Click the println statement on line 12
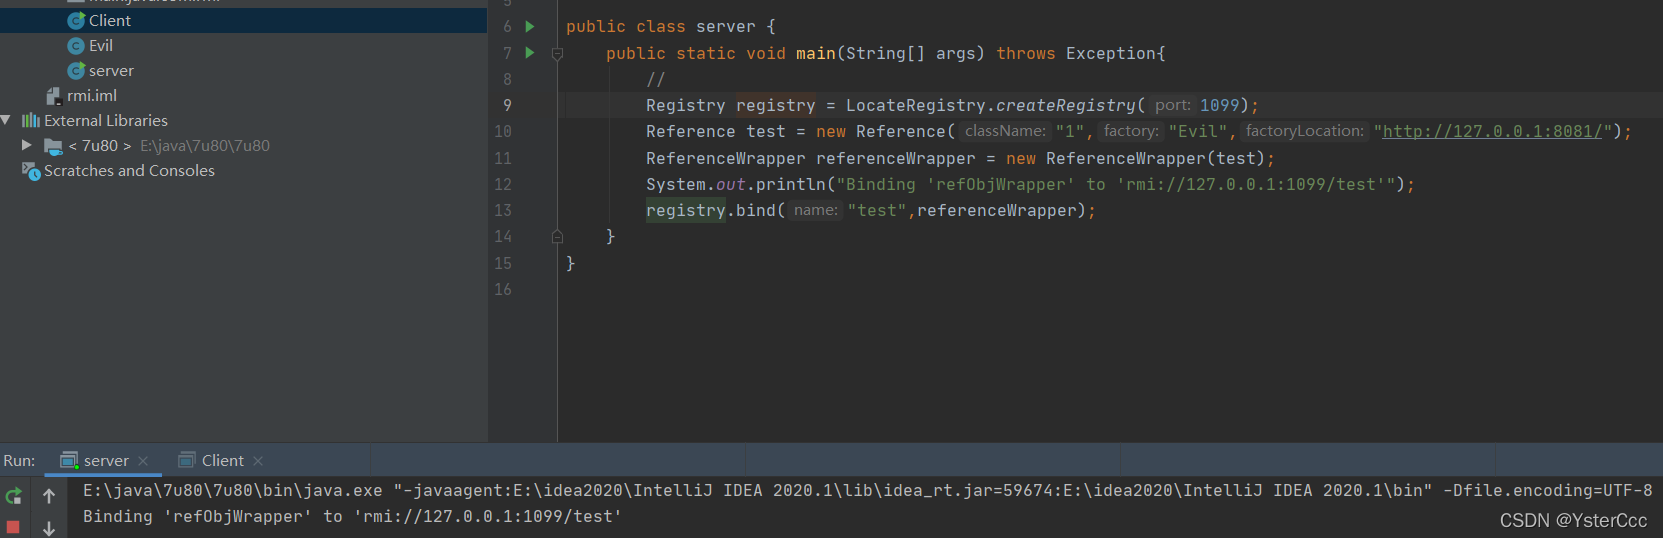 (x=790, y=184)
